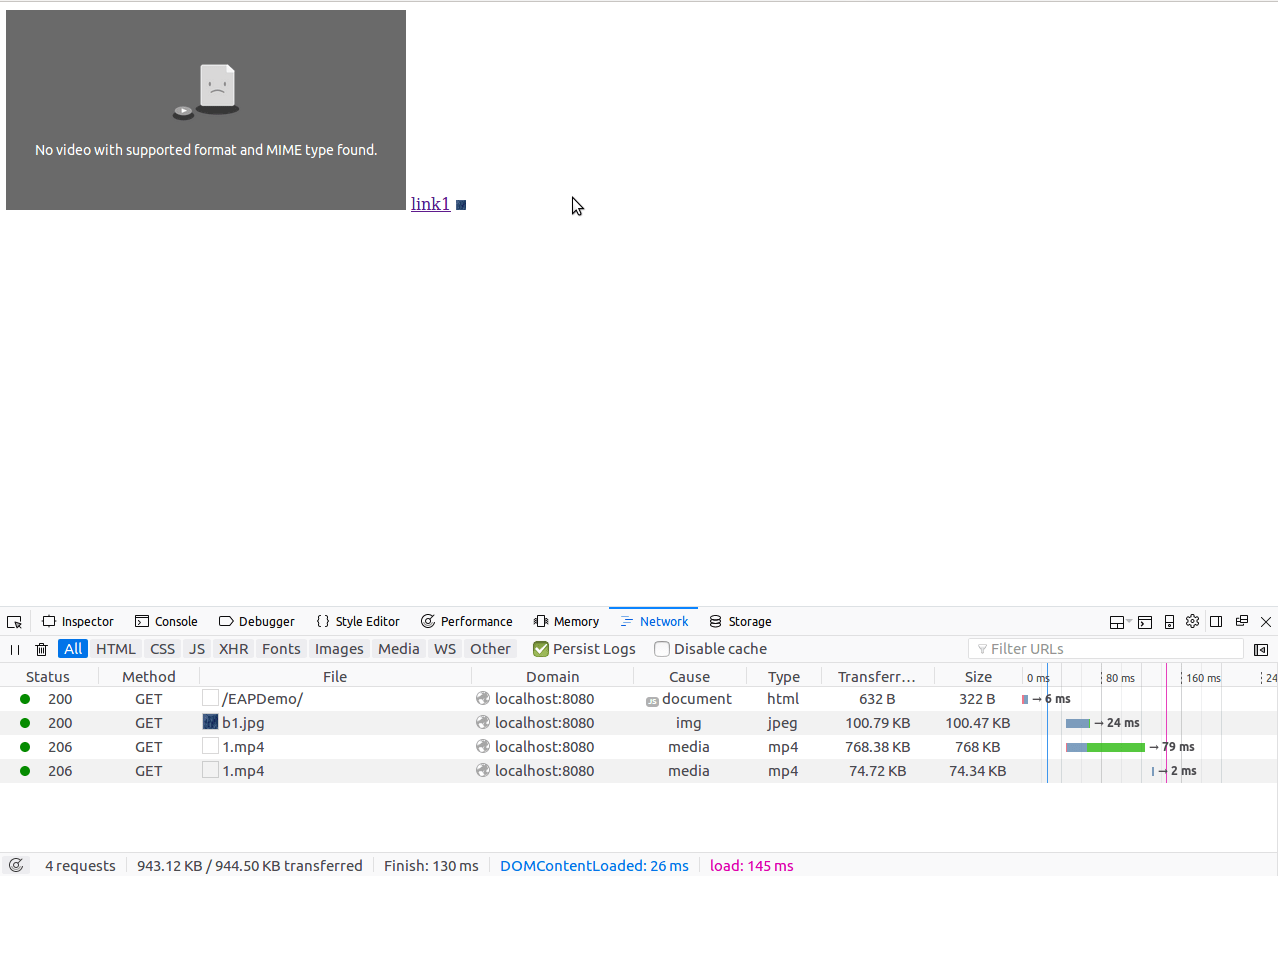Viewport: 1280px width, 976px height.
Task: Activate the element picker tool
Action: 14,622
